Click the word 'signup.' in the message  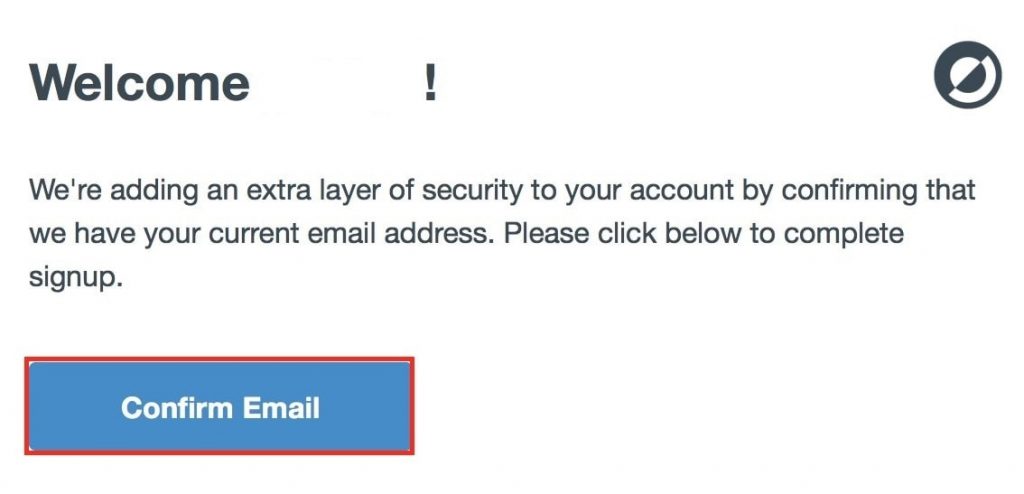[x=76, y=277]
